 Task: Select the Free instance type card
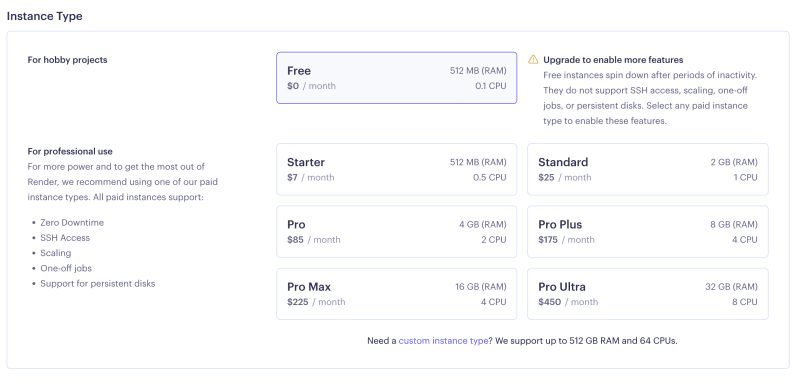(396, 78)
